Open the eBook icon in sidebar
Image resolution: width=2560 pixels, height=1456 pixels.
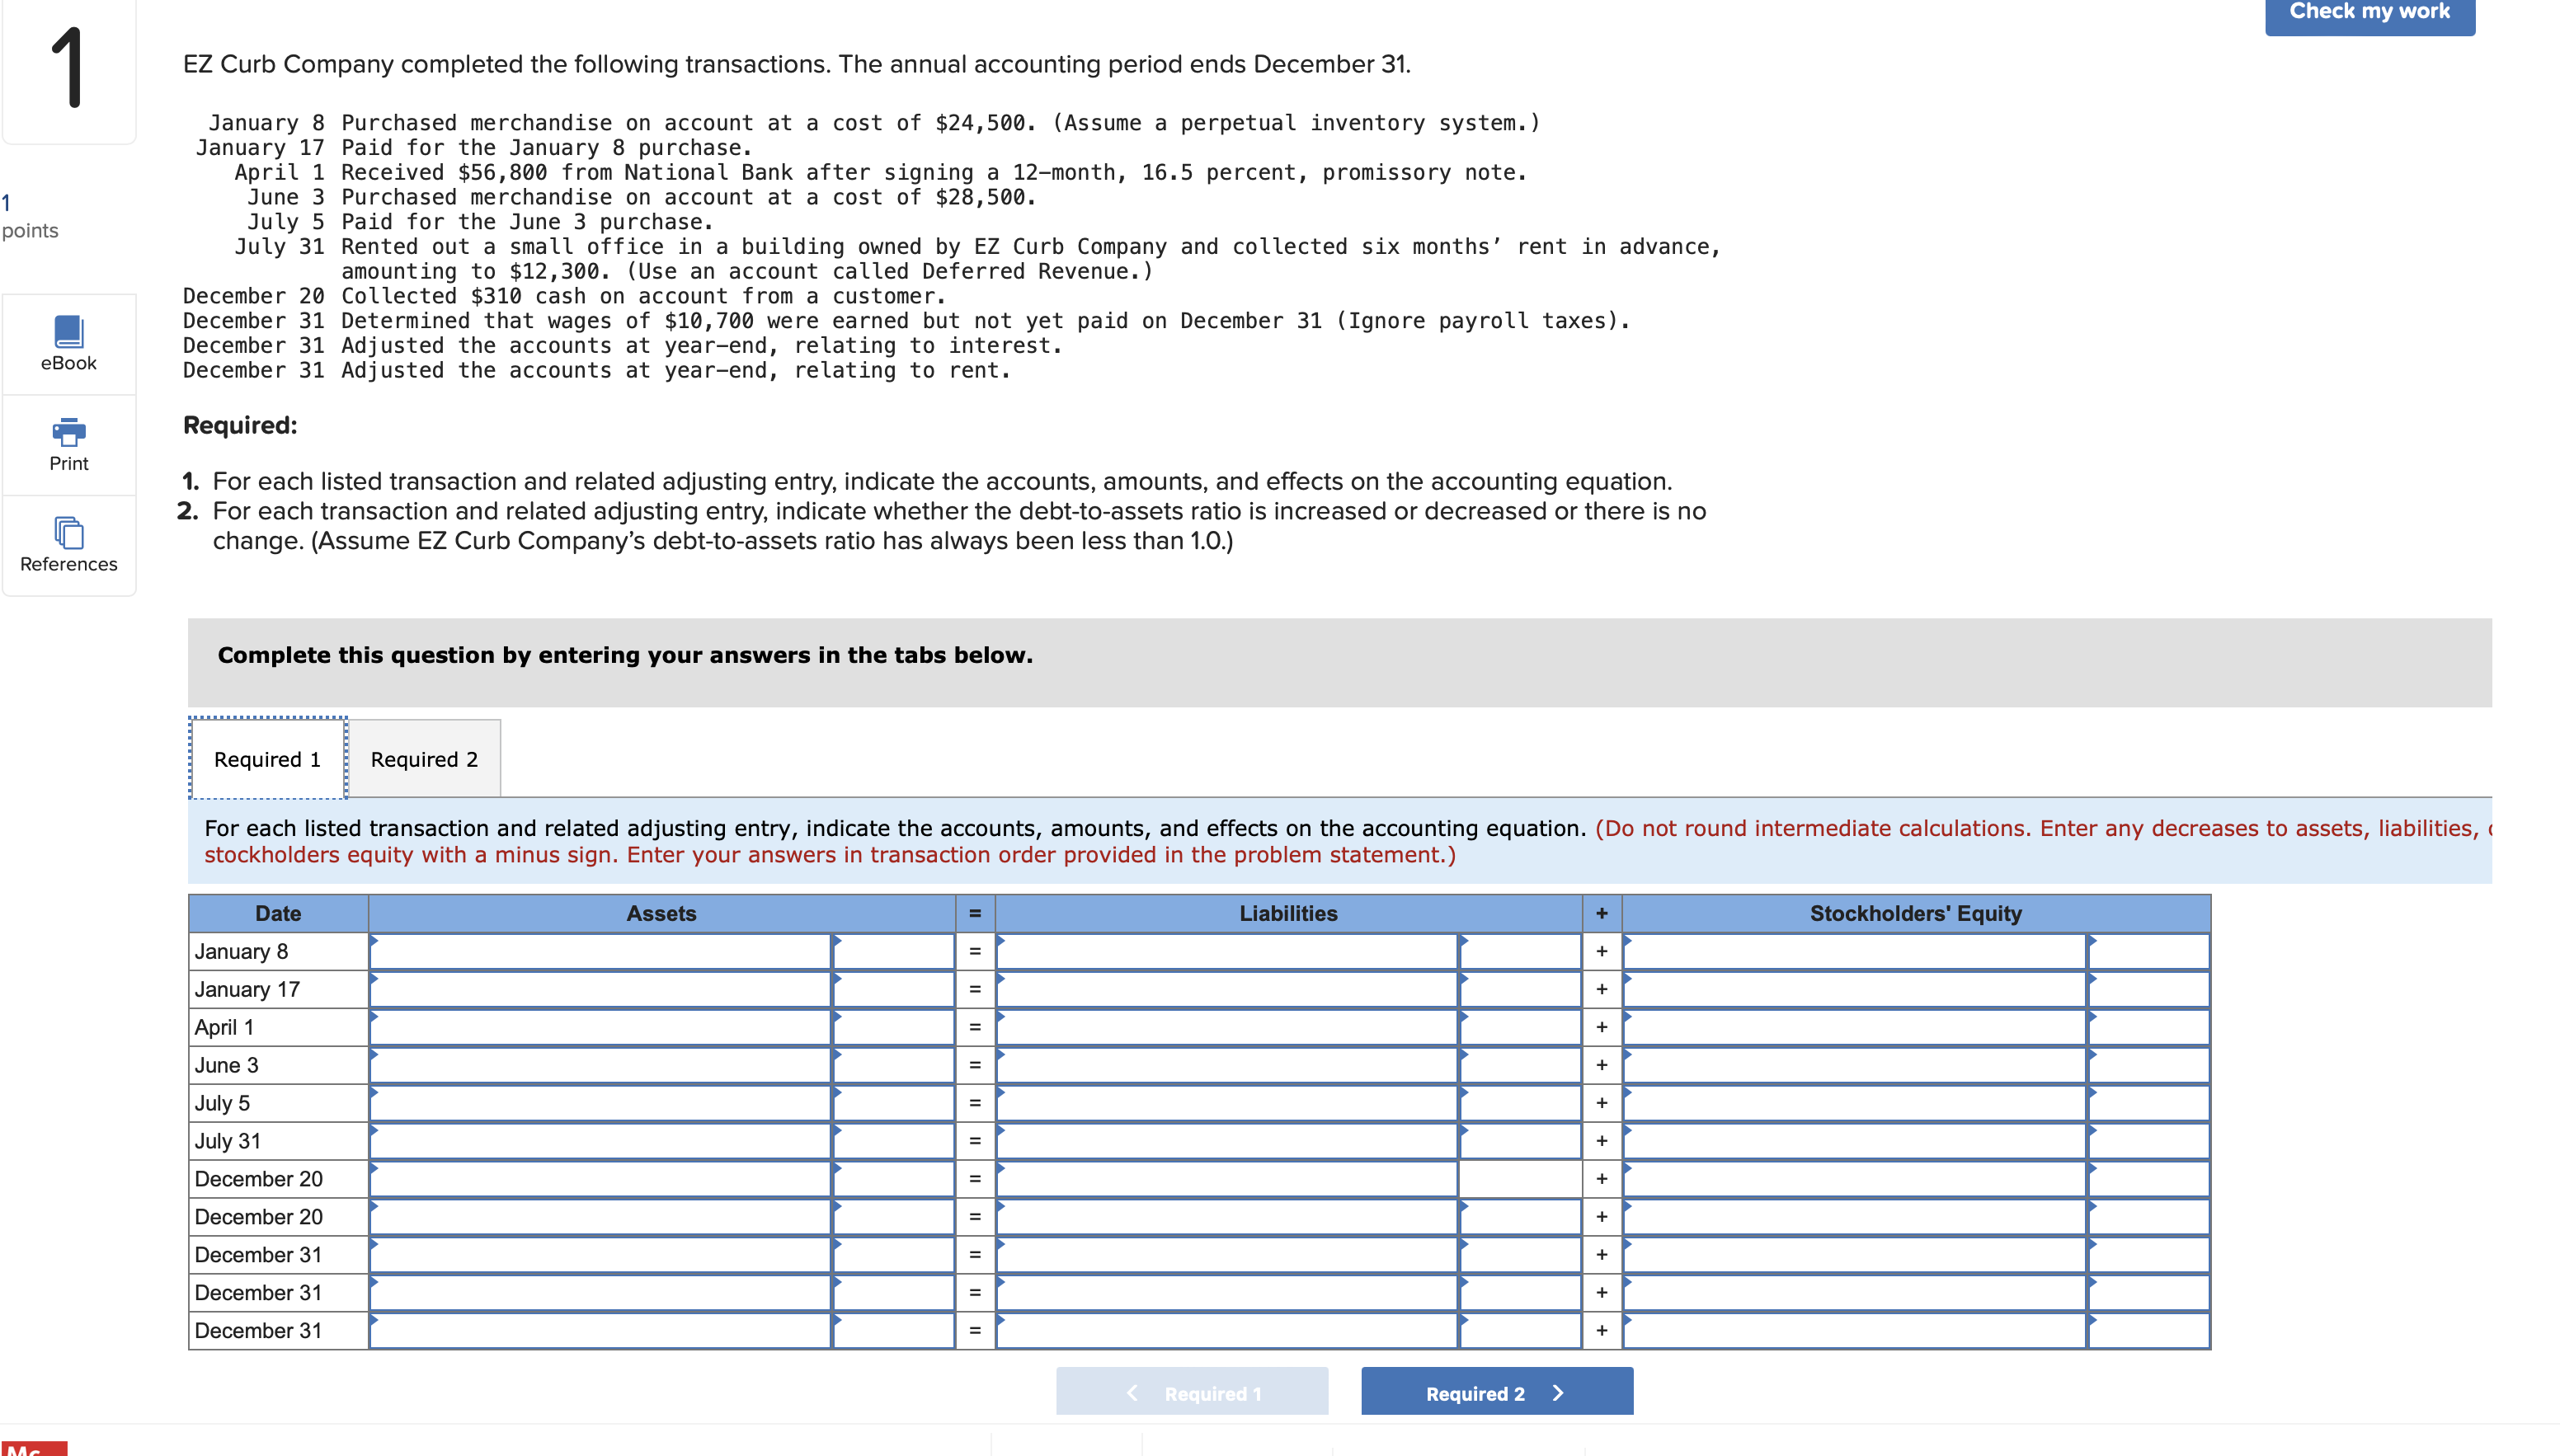coord(68,332)
